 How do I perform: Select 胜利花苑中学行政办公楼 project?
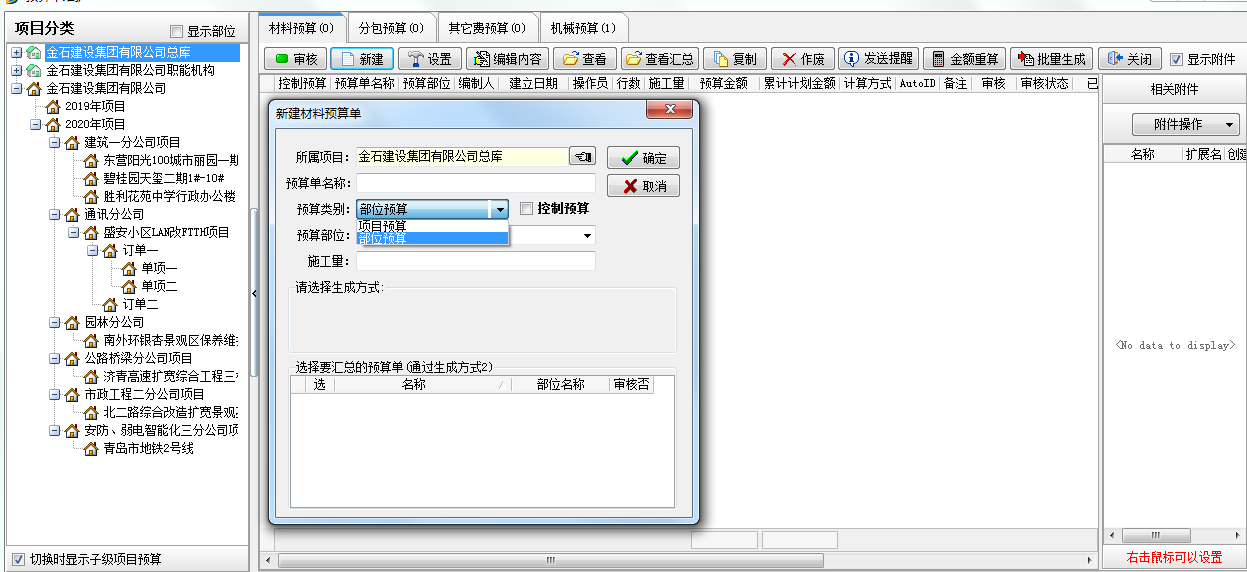coord(170,196)
